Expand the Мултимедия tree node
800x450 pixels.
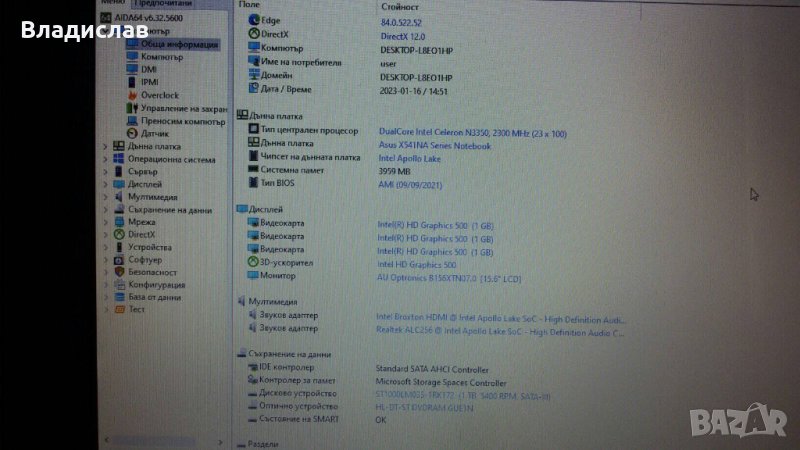(109, 197)
